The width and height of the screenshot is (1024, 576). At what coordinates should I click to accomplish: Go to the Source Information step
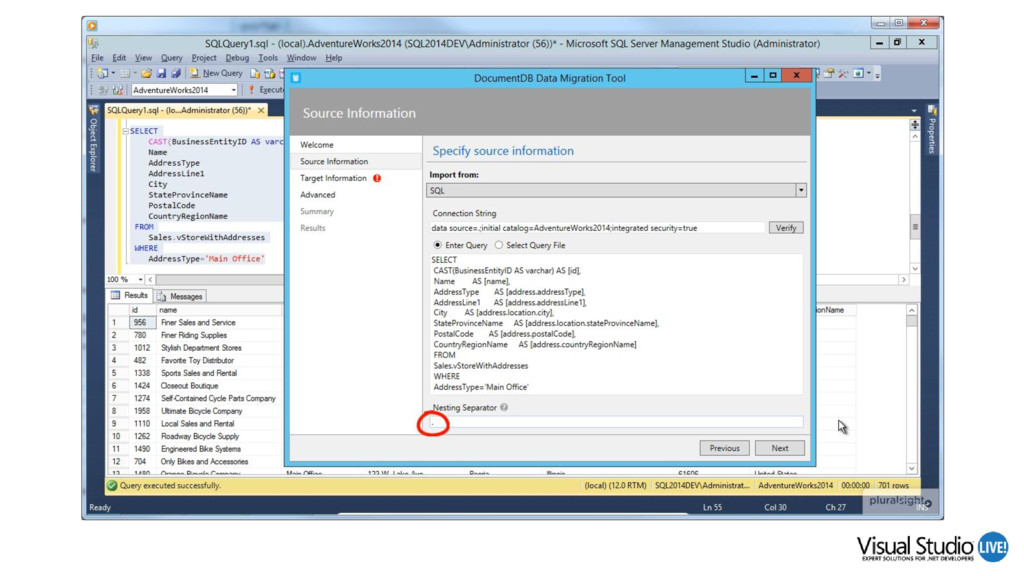[x=334, y=161]
